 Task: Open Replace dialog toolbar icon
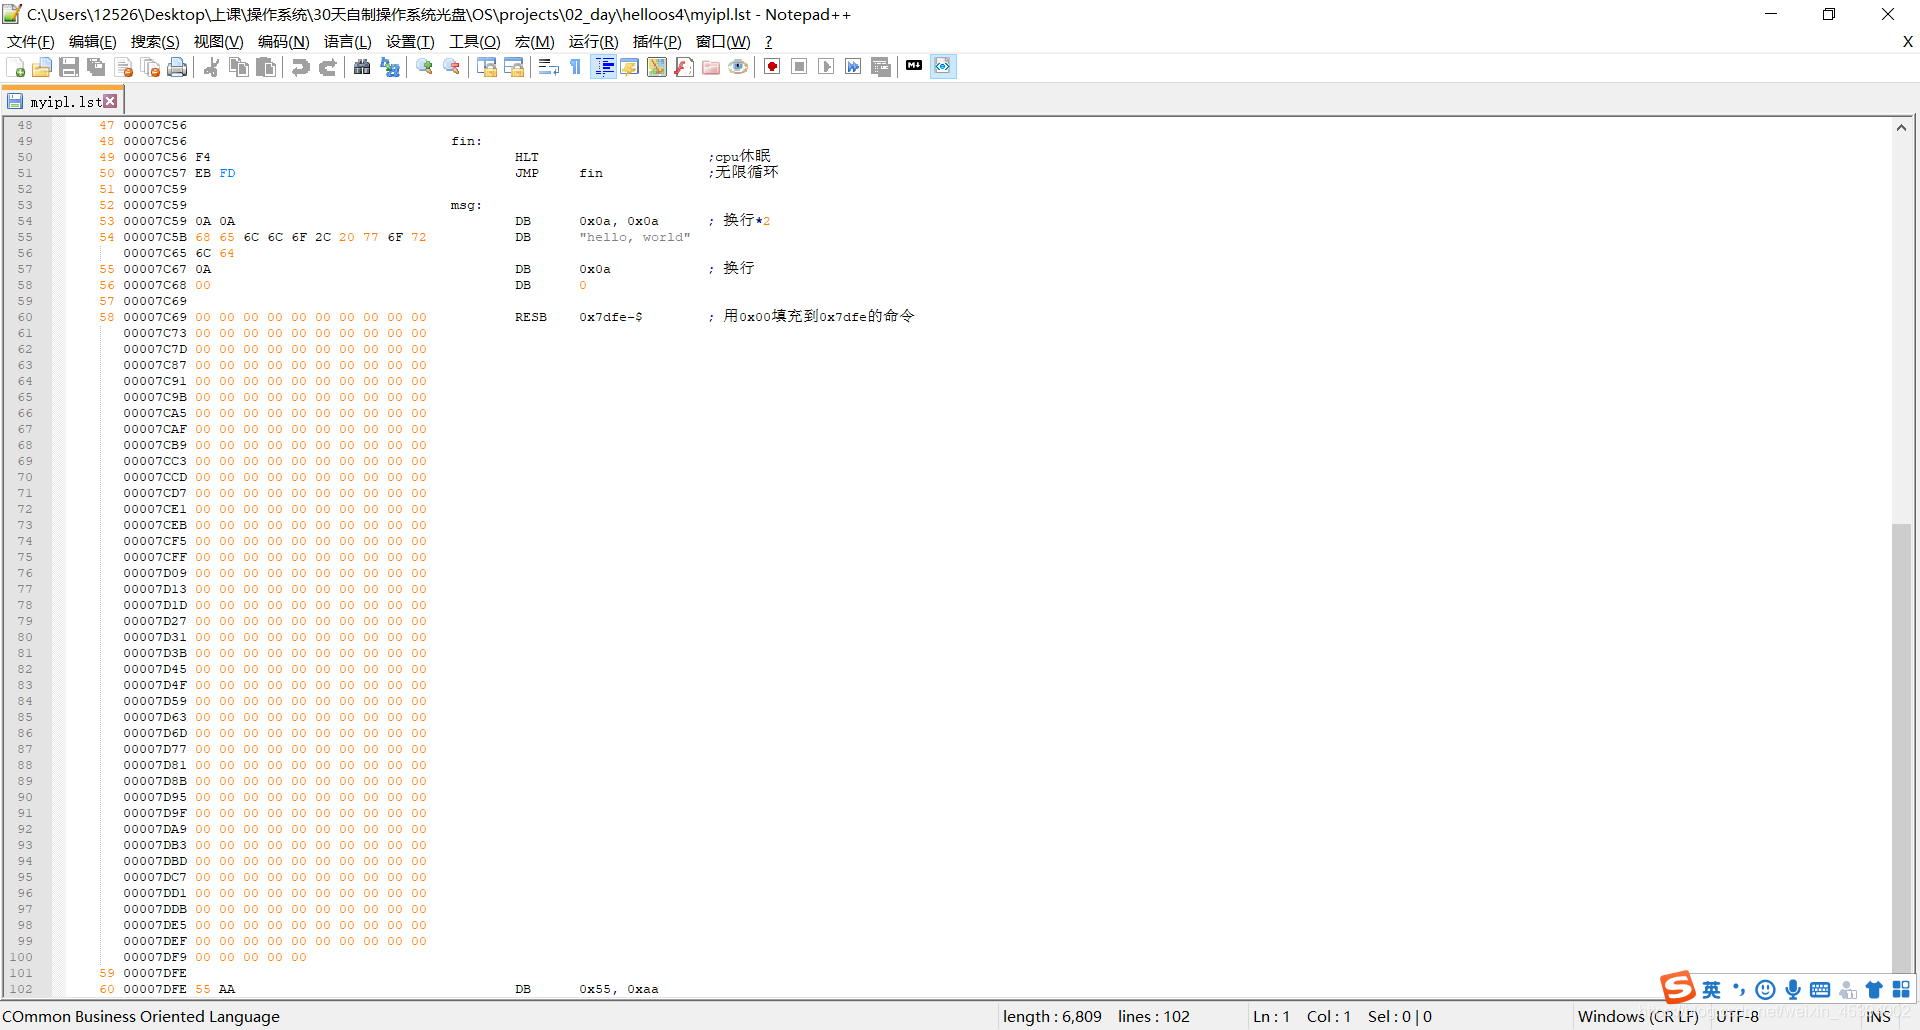[x=390, y=67]
